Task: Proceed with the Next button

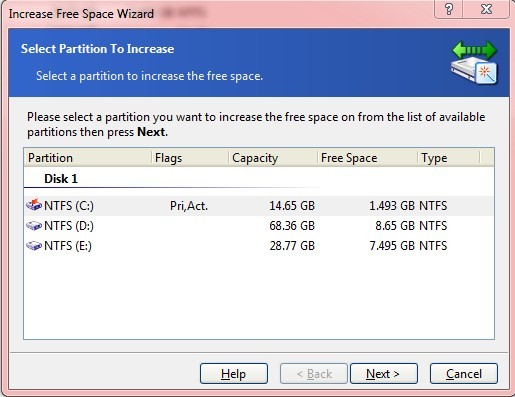Action: click(384, 374)
